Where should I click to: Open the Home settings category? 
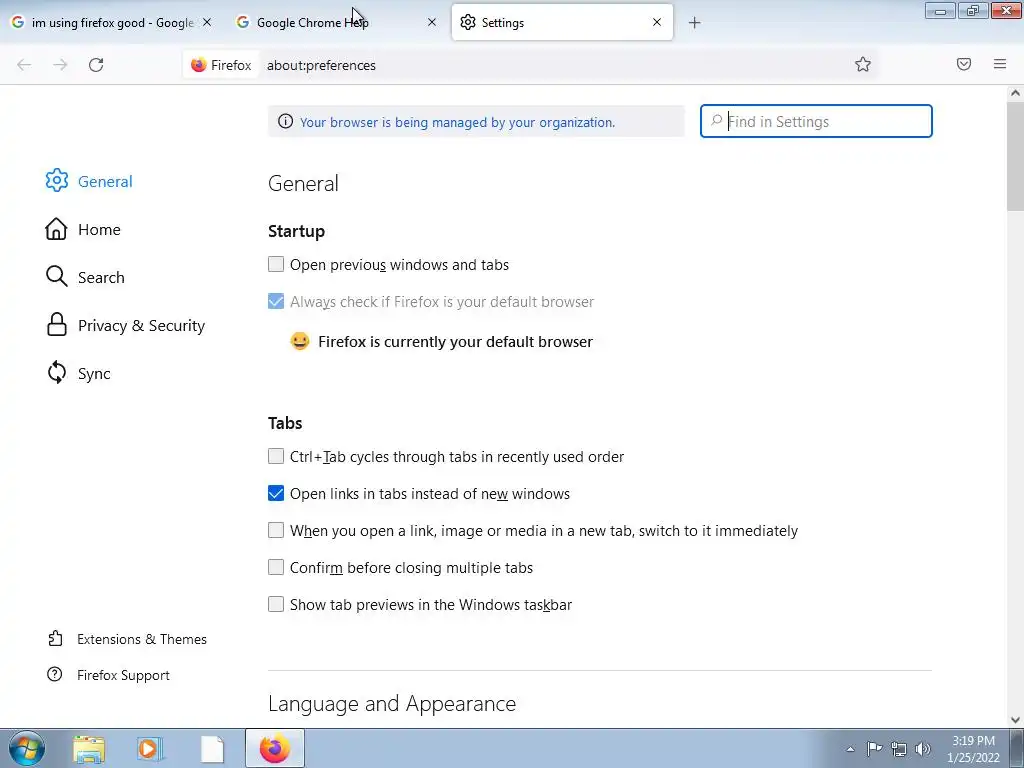[x=83, y=229]
